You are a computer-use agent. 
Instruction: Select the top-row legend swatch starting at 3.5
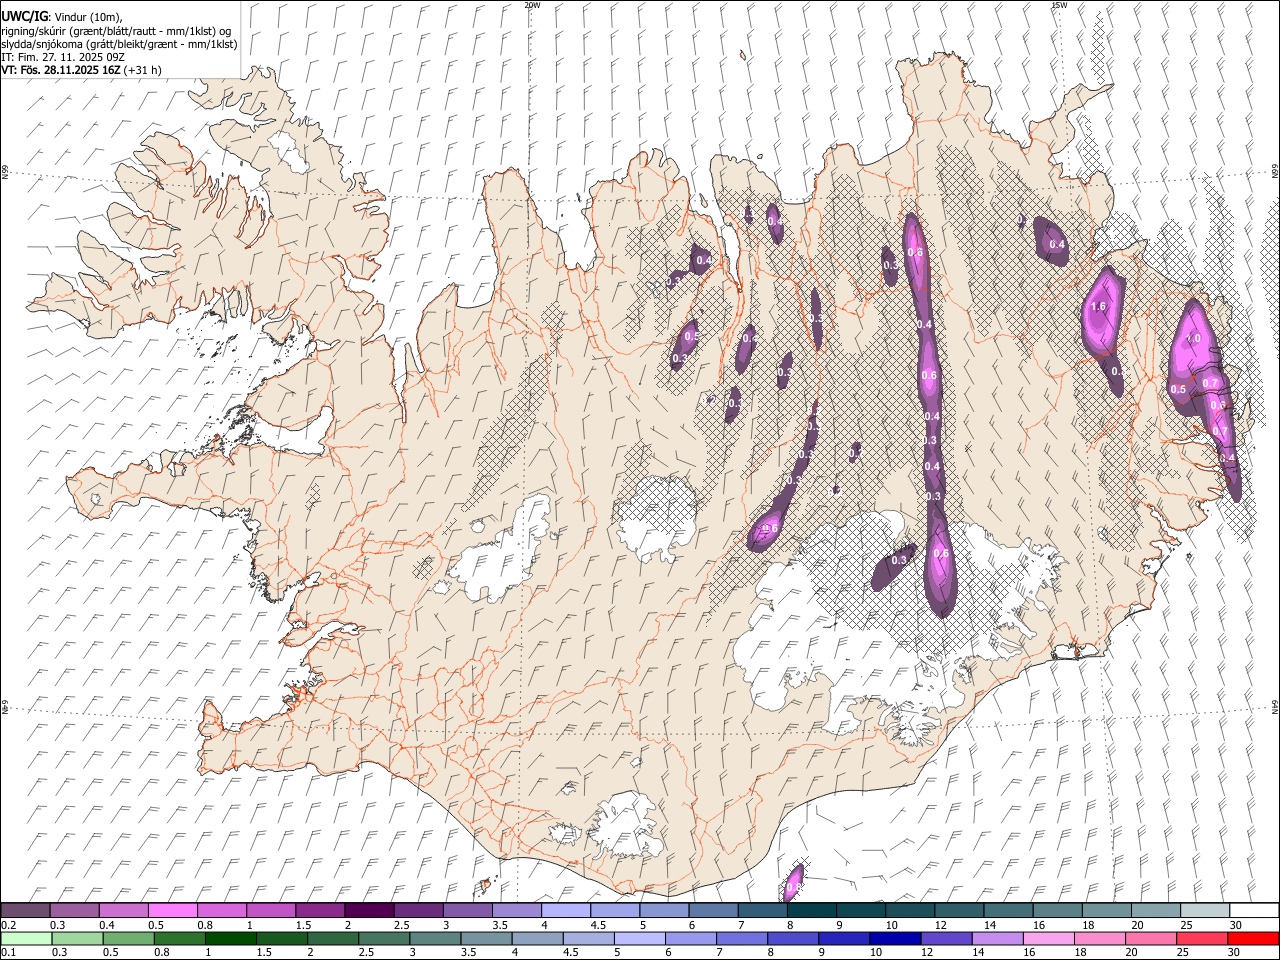click(x=517, y=910)
